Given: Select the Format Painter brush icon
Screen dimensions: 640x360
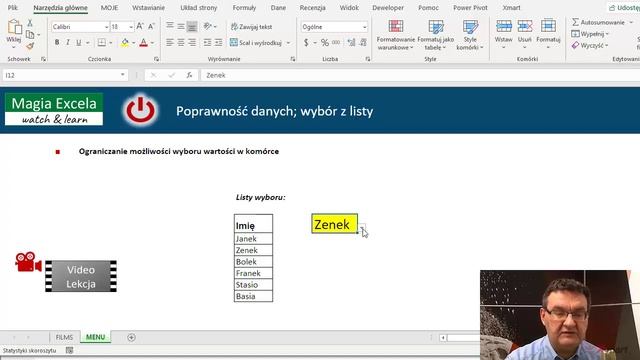Looking at the screenshot, I should pyautogui.click(x=30, y=46).
